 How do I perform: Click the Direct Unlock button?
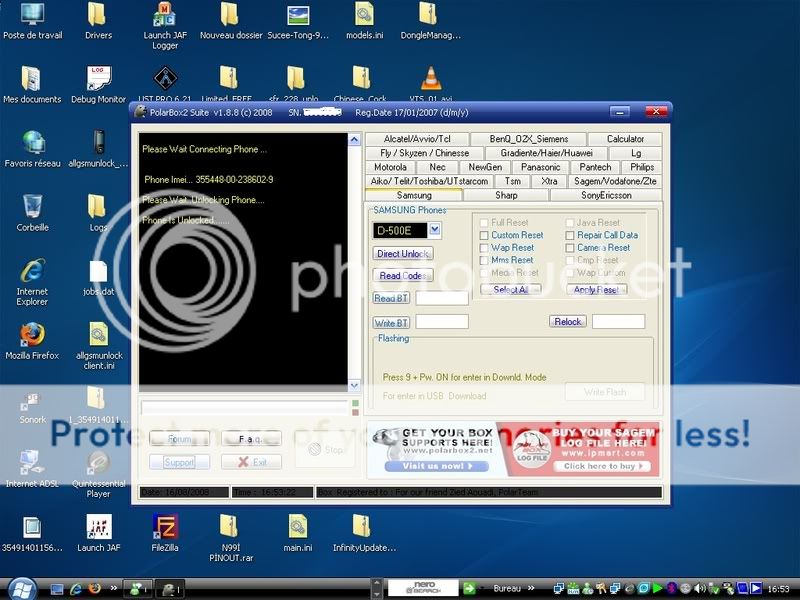point(403,254)
